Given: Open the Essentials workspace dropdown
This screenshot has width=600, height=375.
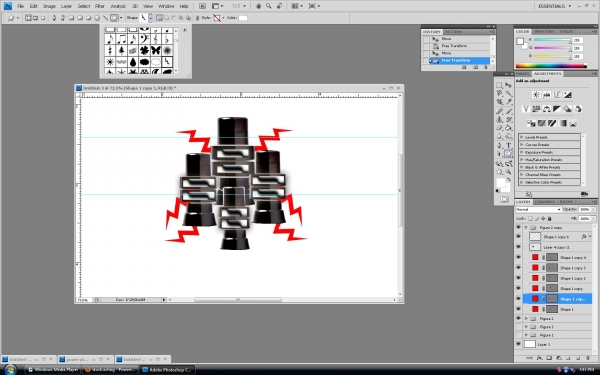Looking at the screenshot, I should [x=554, y=6].
